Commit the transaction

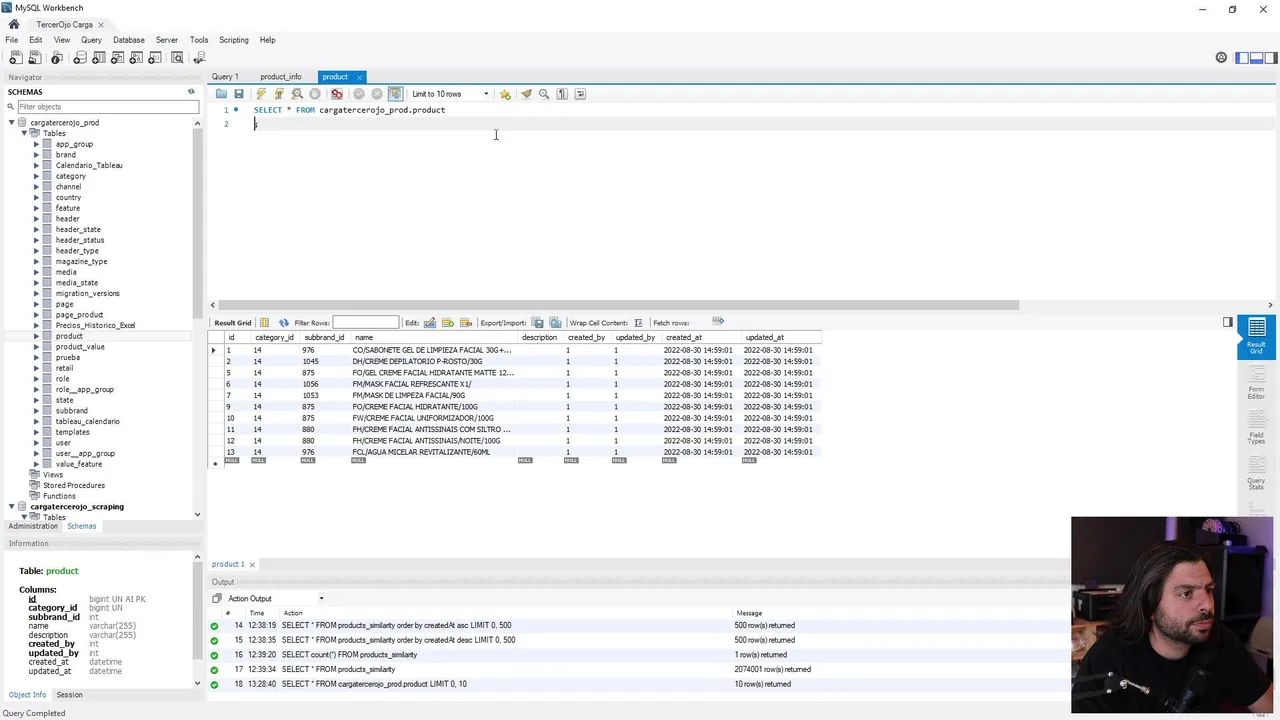pyautogui.click(x=359, y=94)
